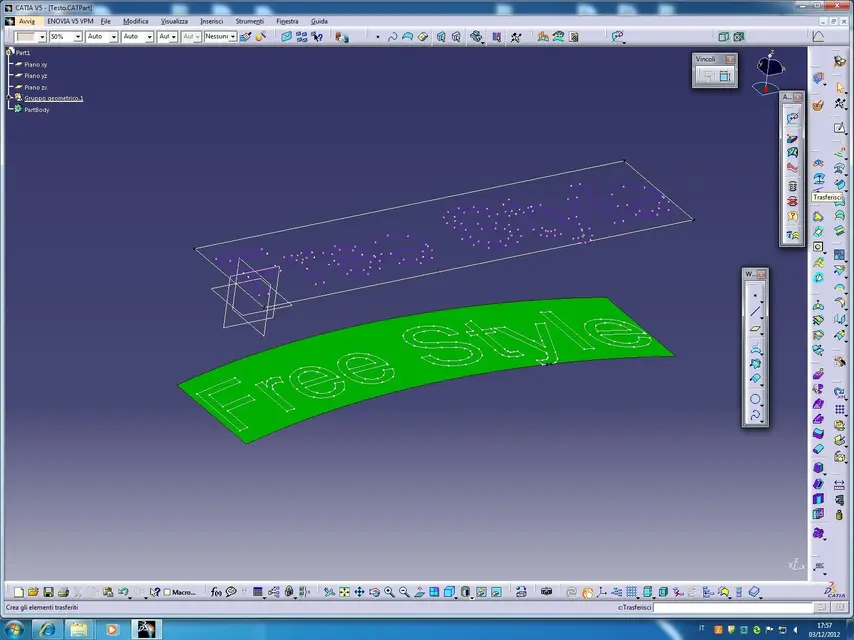The height and width of the screenshot is (640, 854).
Task: Click the What's This help cursor icon
Action: tap(155, 592)
